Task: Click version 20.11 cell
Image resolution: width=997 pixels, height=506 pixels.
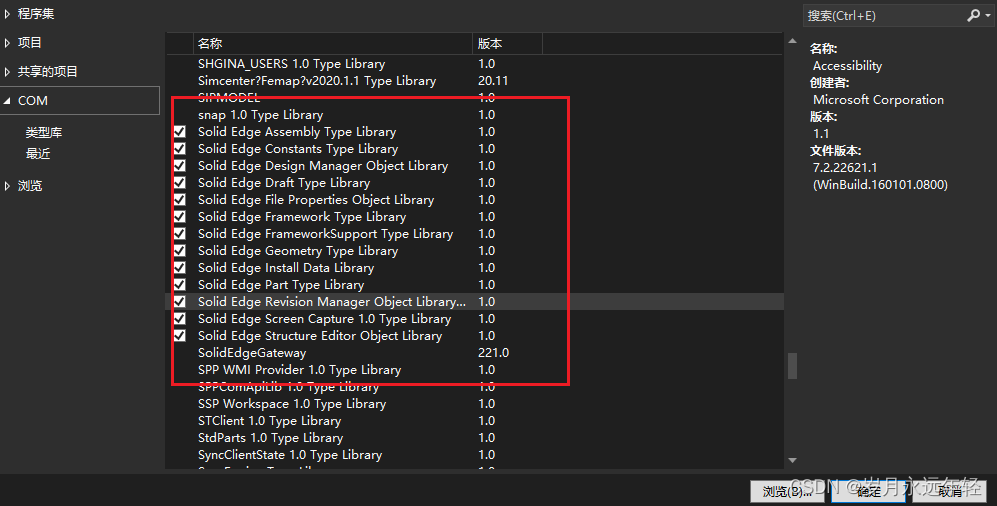Action: click(x=493, y=81)
